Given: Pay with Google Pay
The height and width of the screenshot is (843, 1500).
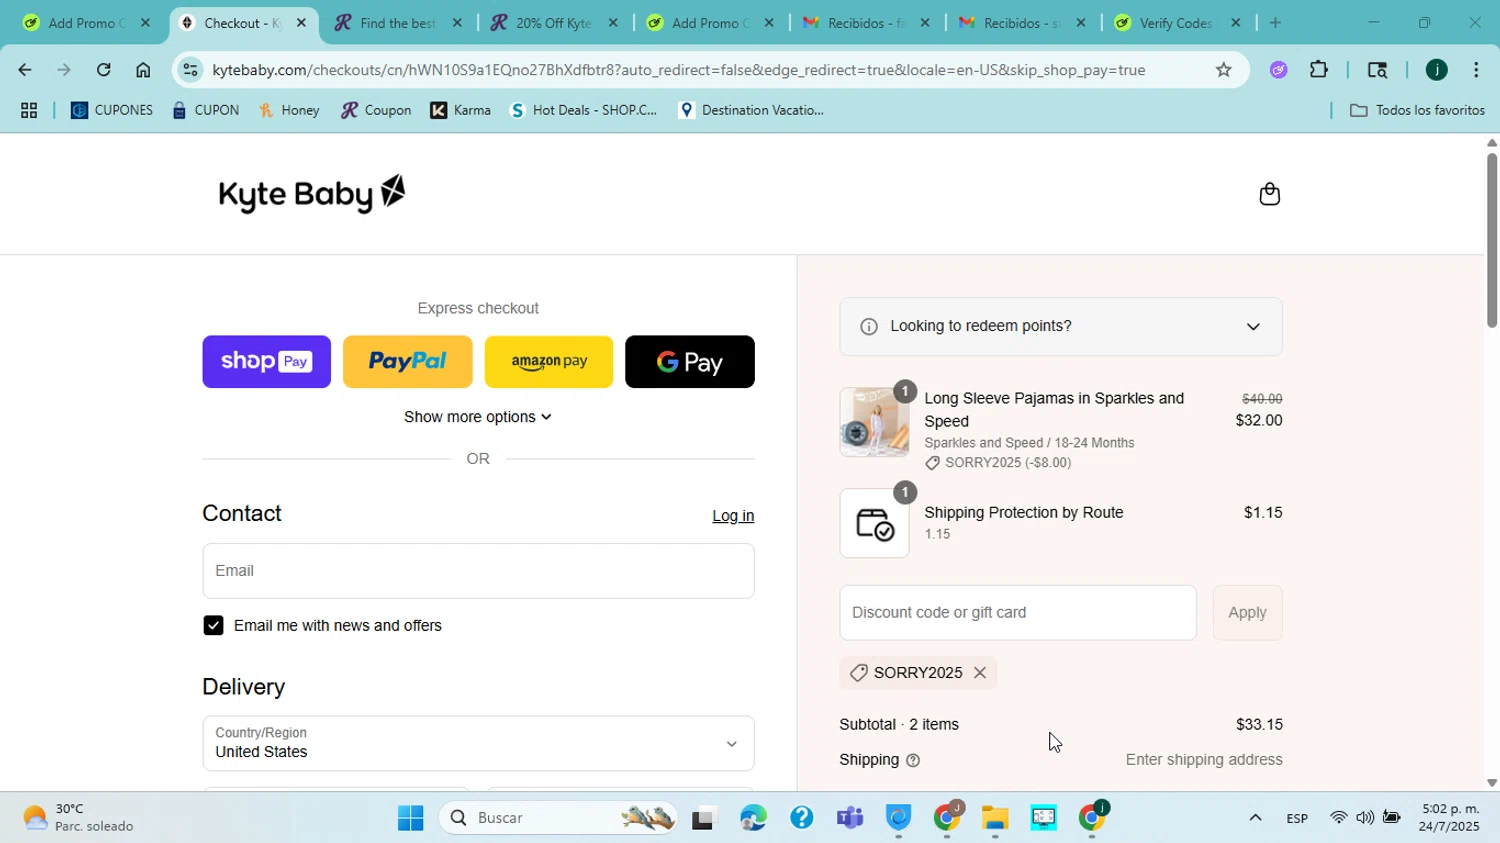Looking at the screenshot, I should 690,362.
